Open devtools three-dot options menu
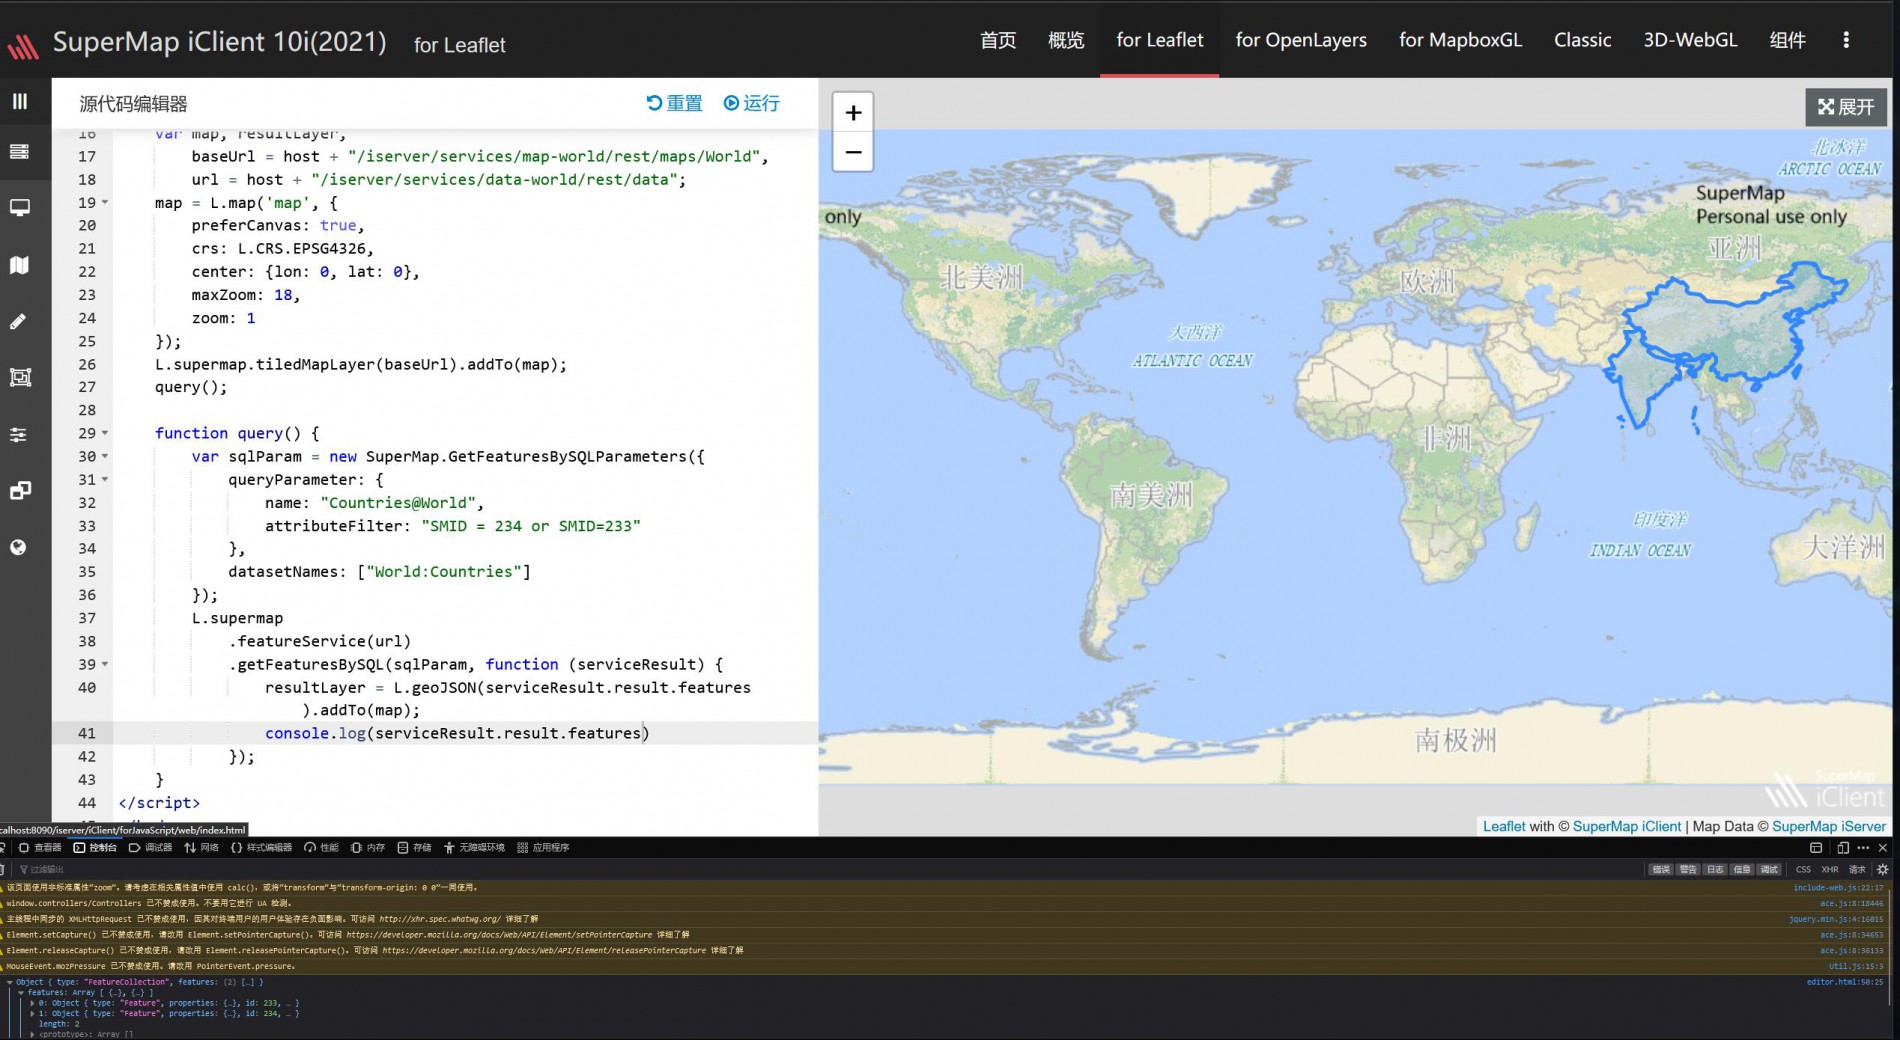Screen dimensions: 1900x1040 click(x=1863, y=848)
